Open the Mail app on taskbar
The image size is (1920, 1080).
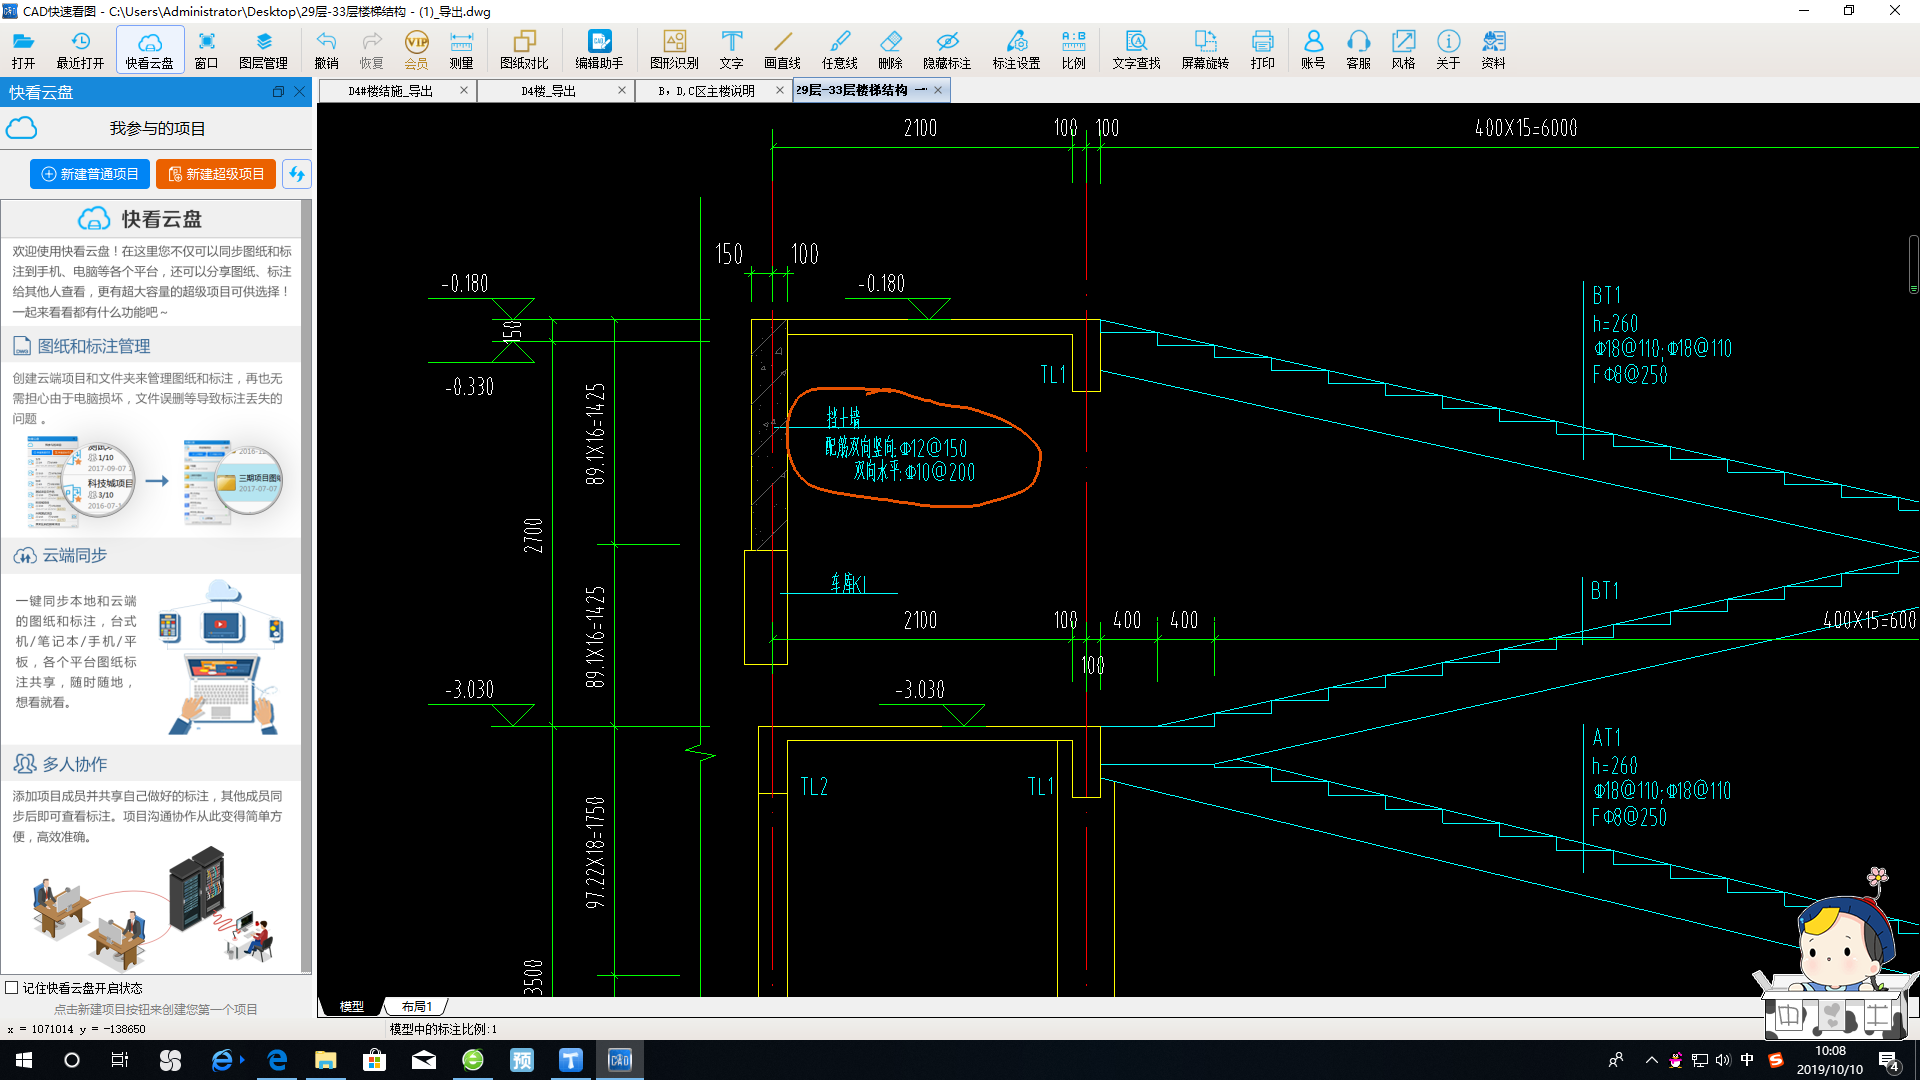(424, 1060)
